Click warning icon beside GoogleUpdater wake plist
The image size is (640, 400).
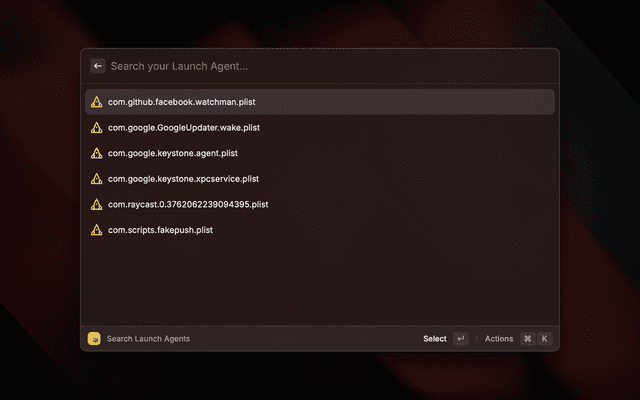[x=96, y=128]
